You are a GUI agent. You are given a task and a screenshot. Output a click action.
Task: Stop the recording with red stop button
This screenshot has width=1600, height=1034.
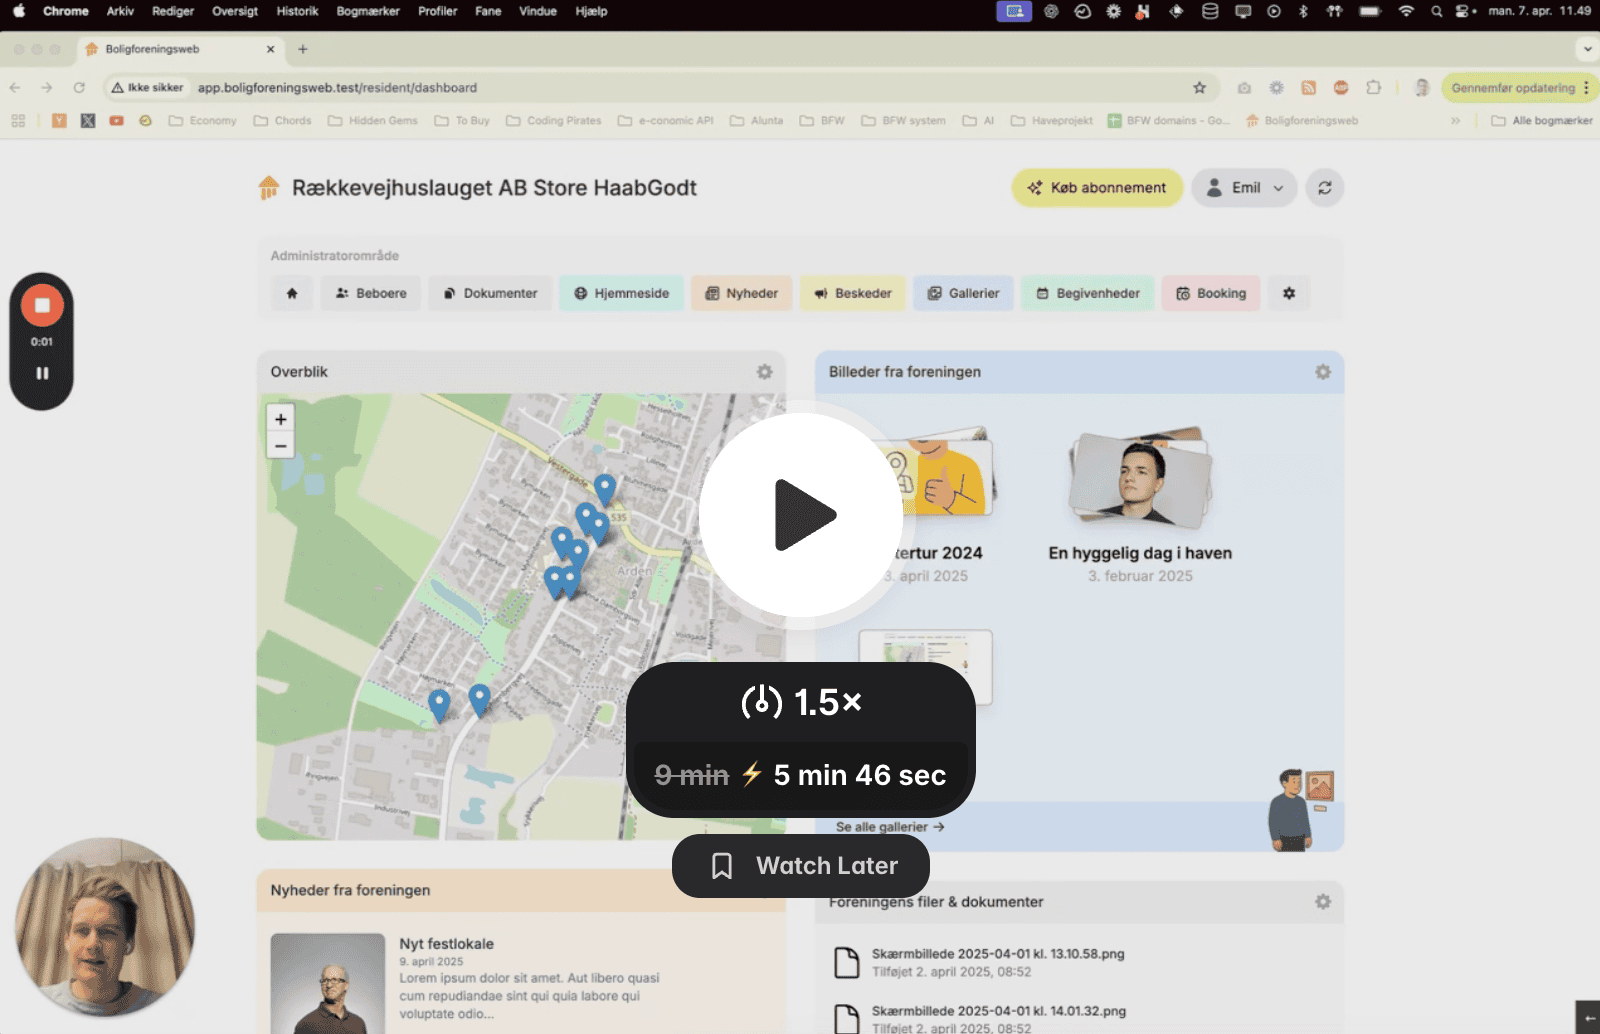pyautogui.click(x=42, y=306)
